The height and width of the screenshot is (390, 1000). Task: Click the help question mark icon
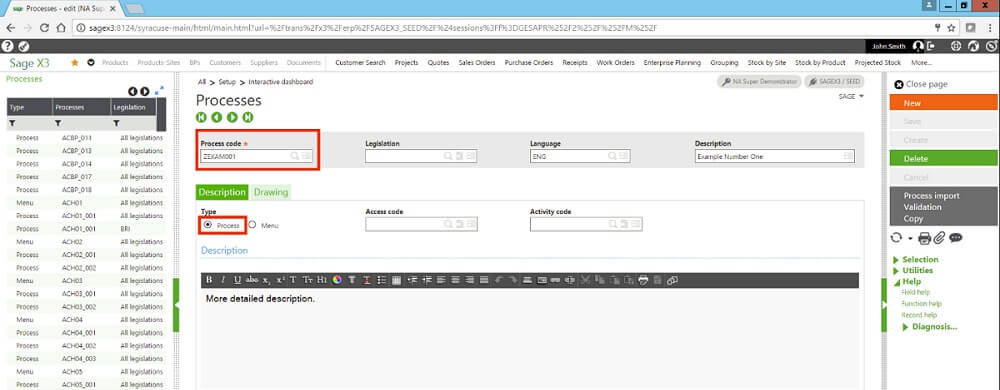7,46
